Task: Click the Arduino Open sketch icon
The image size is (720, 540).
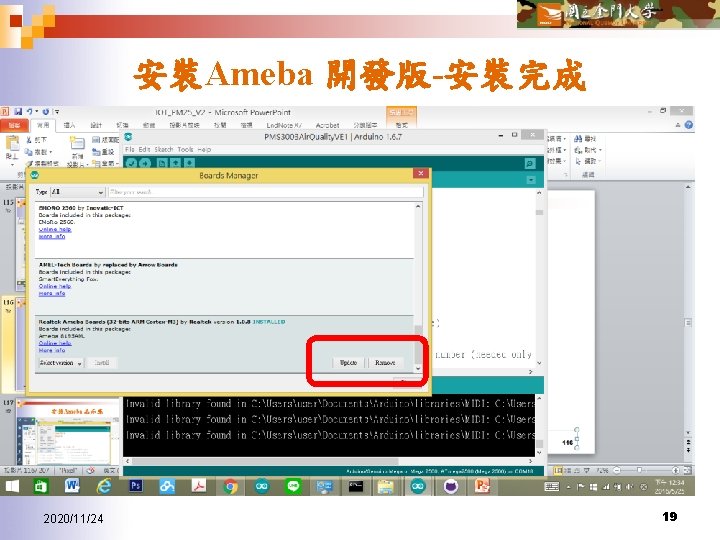Action: (176, 163)
